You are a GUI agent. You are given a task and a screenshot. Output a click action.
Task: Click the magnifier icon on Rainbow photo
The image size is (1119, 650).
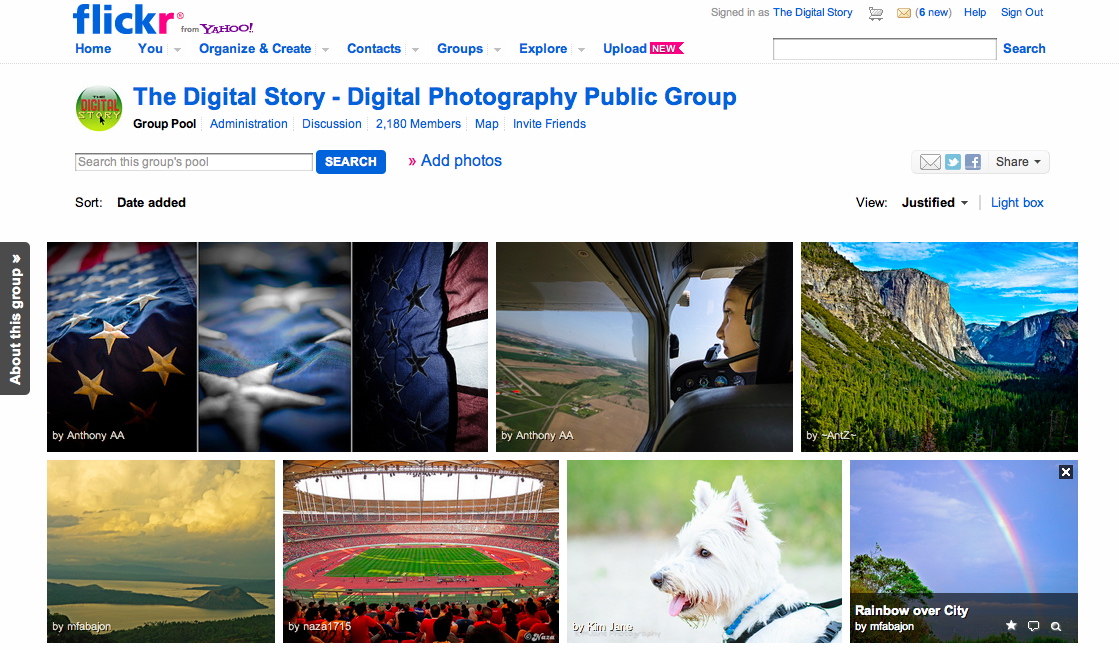(x=1056, y=626)
